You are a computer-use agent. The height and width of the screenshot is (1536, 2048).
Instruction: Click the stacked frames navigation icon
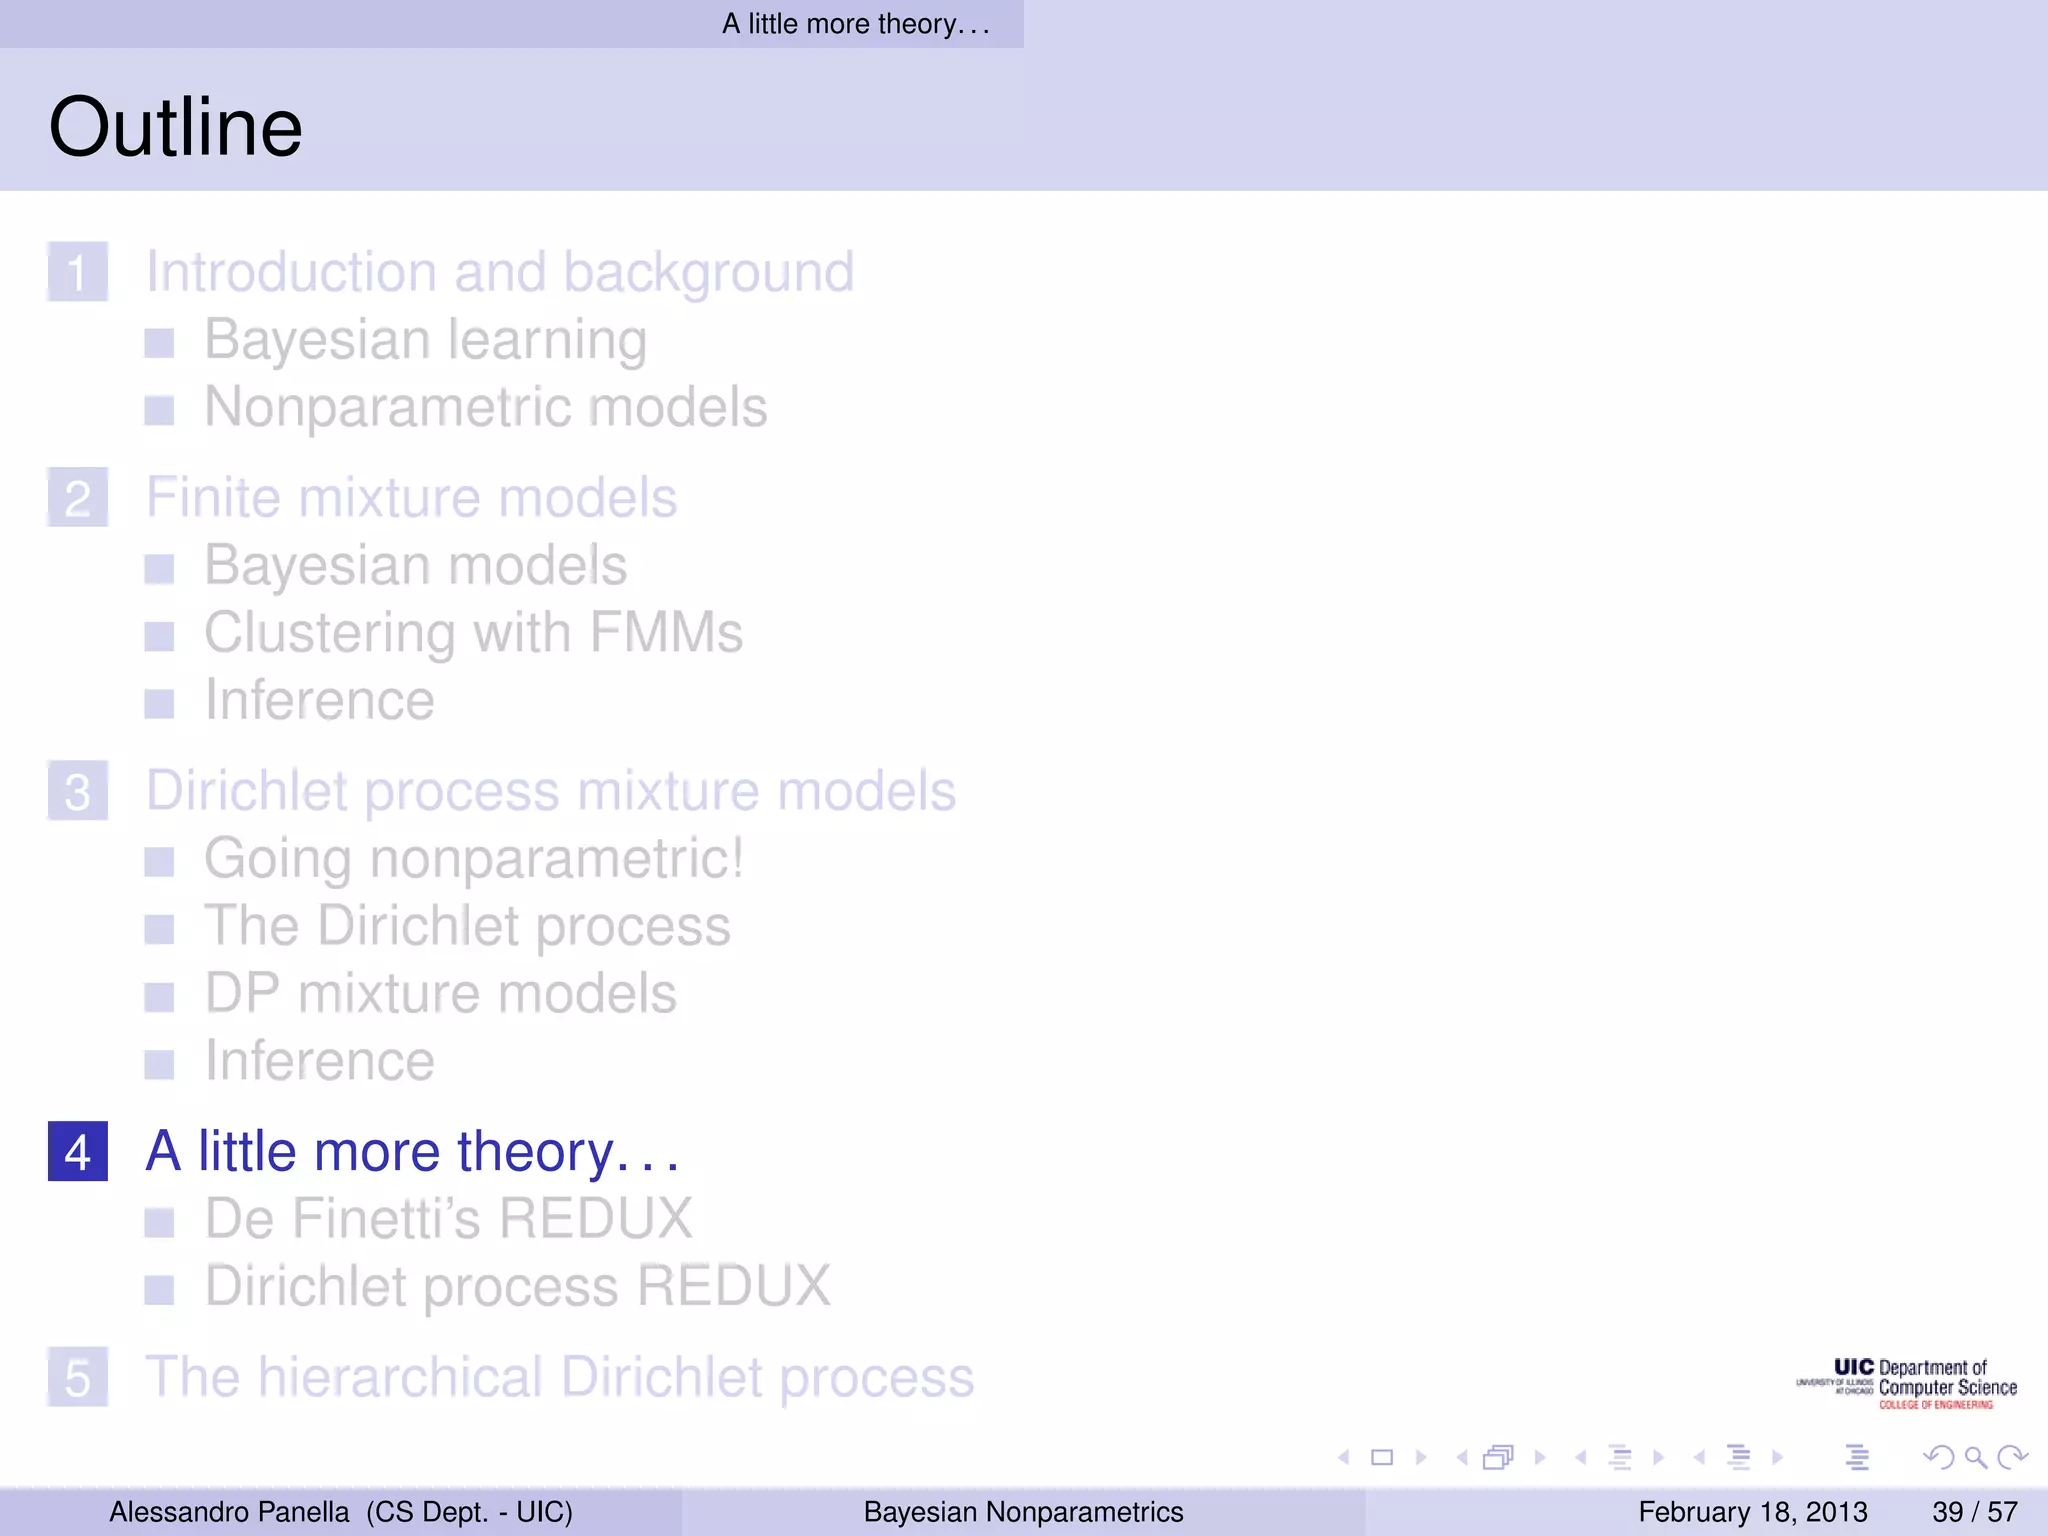click(1498, 1457)
